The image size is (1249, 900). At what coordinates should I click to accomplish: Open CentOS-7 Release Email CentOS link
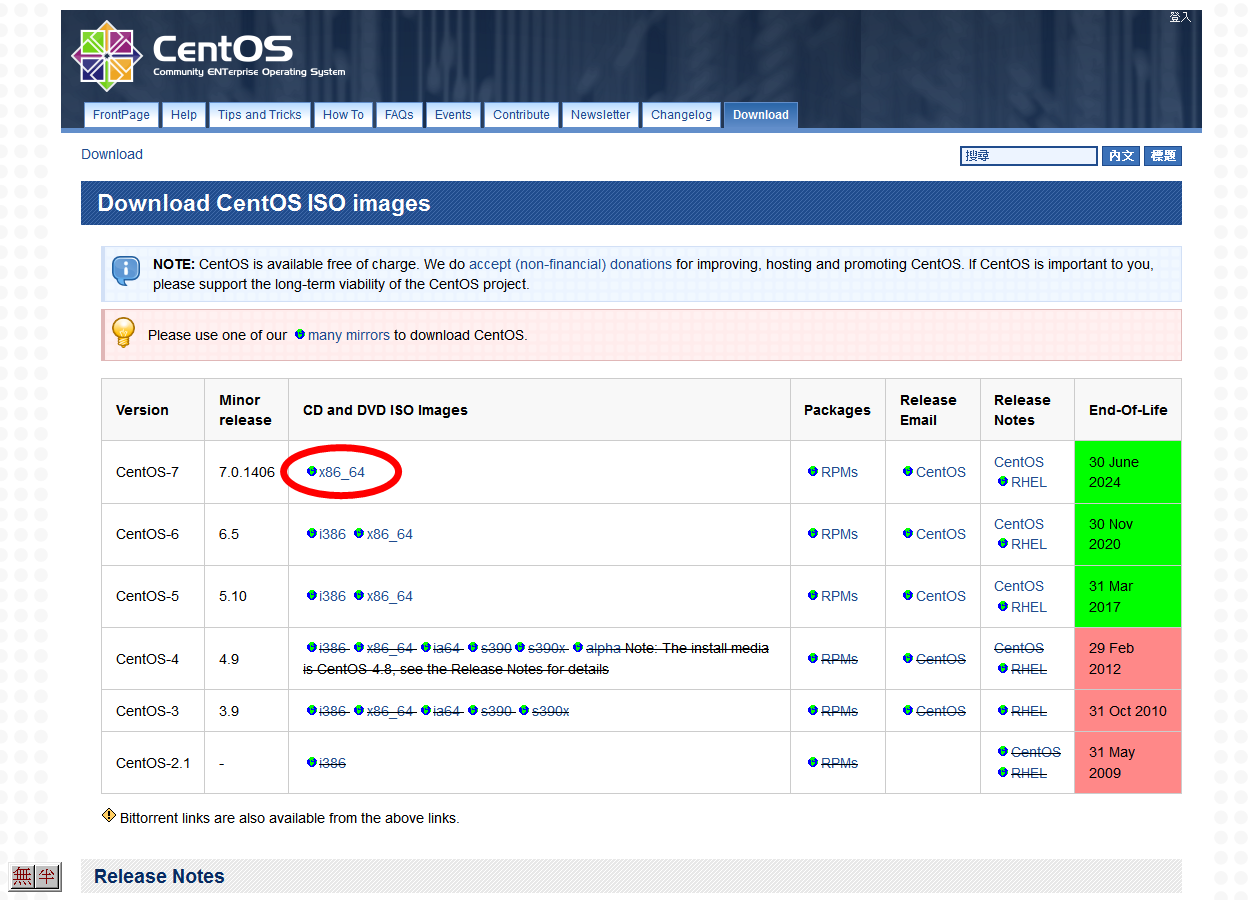941,472
